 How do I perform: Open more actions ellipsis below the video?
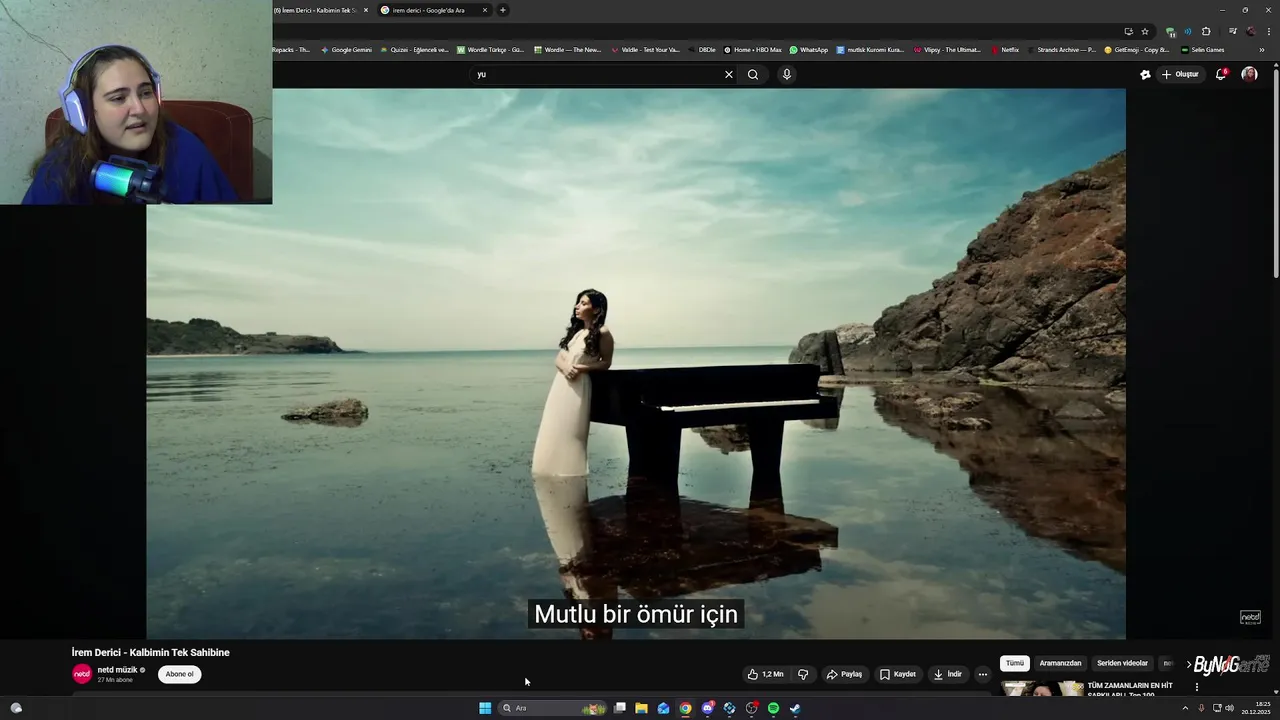(x=982, y=674)
